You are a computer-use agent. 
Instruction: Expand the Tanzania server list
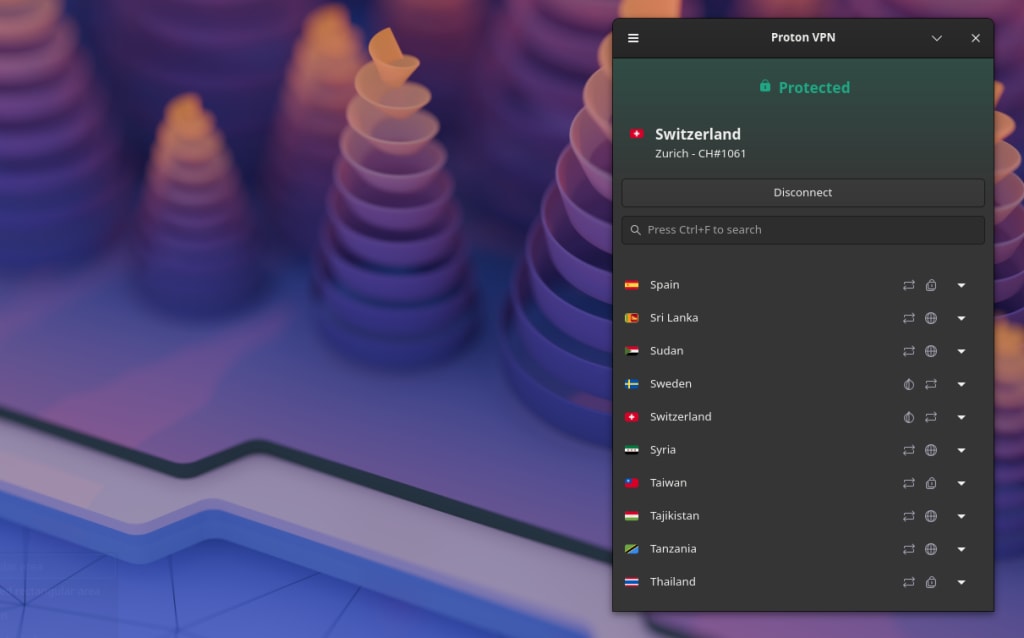pos(961,549)
